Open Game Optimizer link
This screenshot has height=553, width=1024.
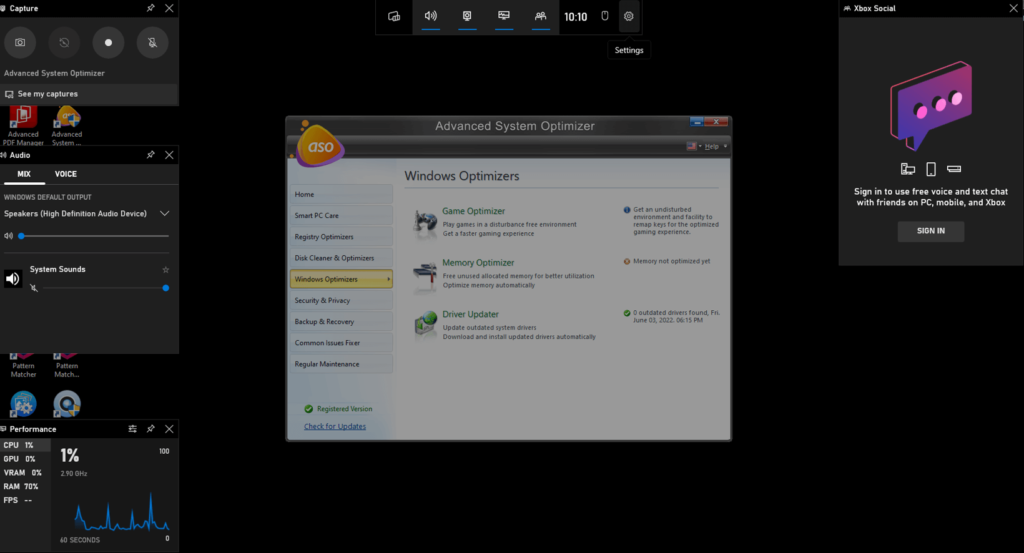[473, 211]
